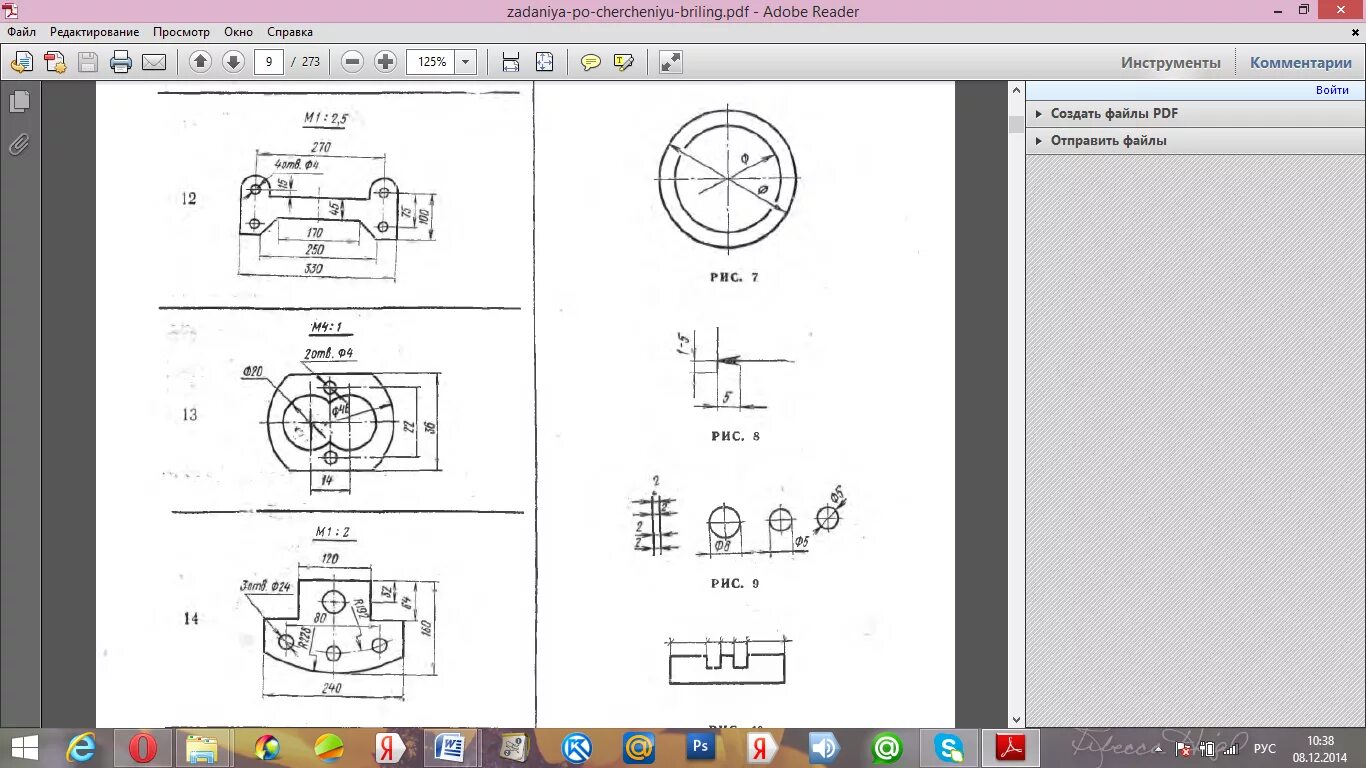Open the Редактирование menu
The width and height of the screenshot is (1366, 768).
point(95,33)
